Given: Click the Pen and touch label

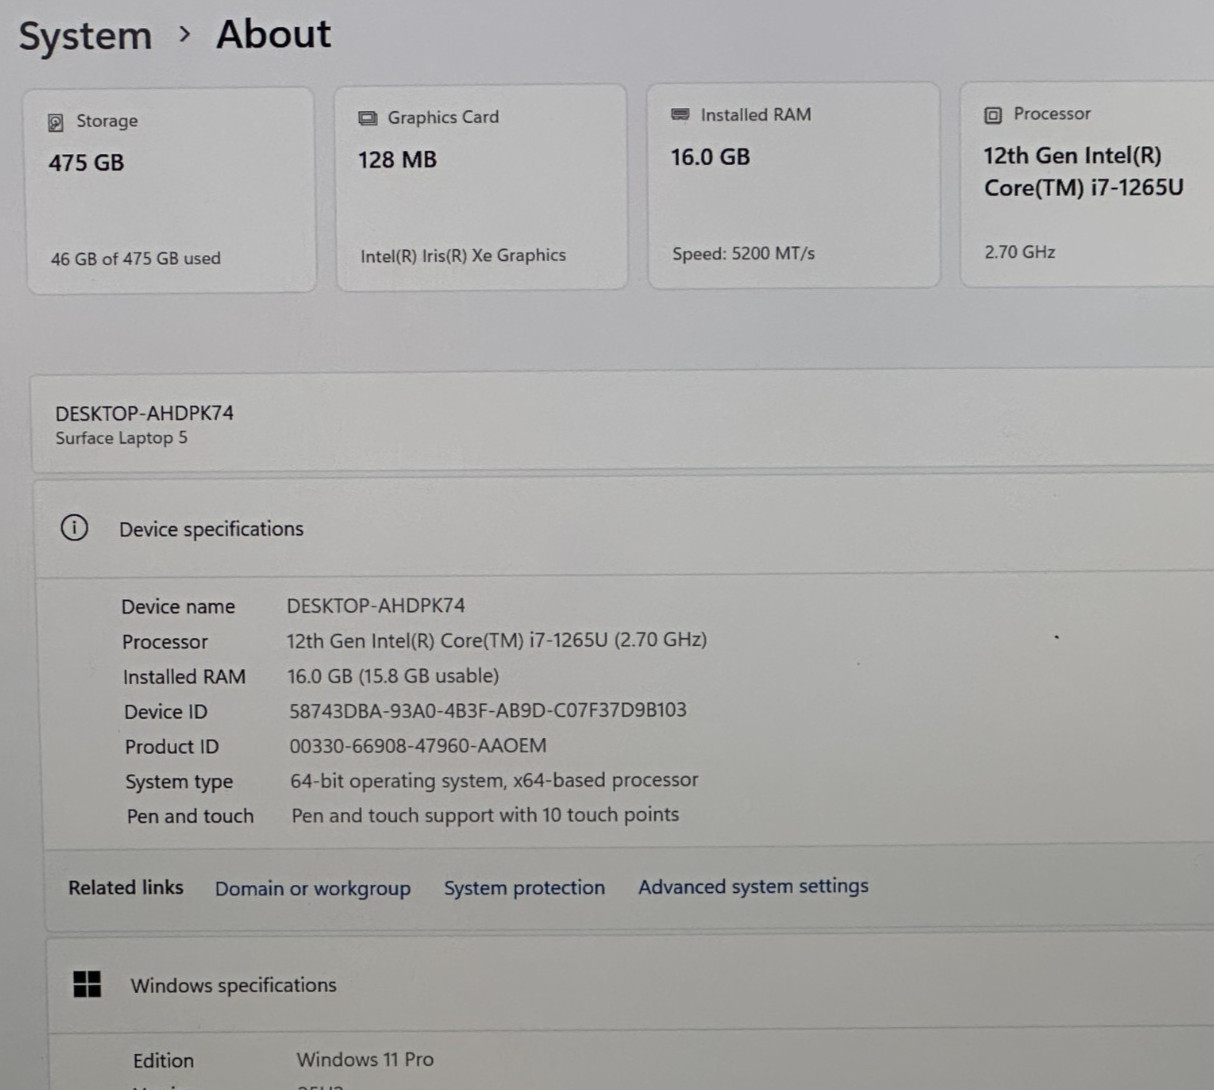Looking at the screenshot, I should [190, 816].
